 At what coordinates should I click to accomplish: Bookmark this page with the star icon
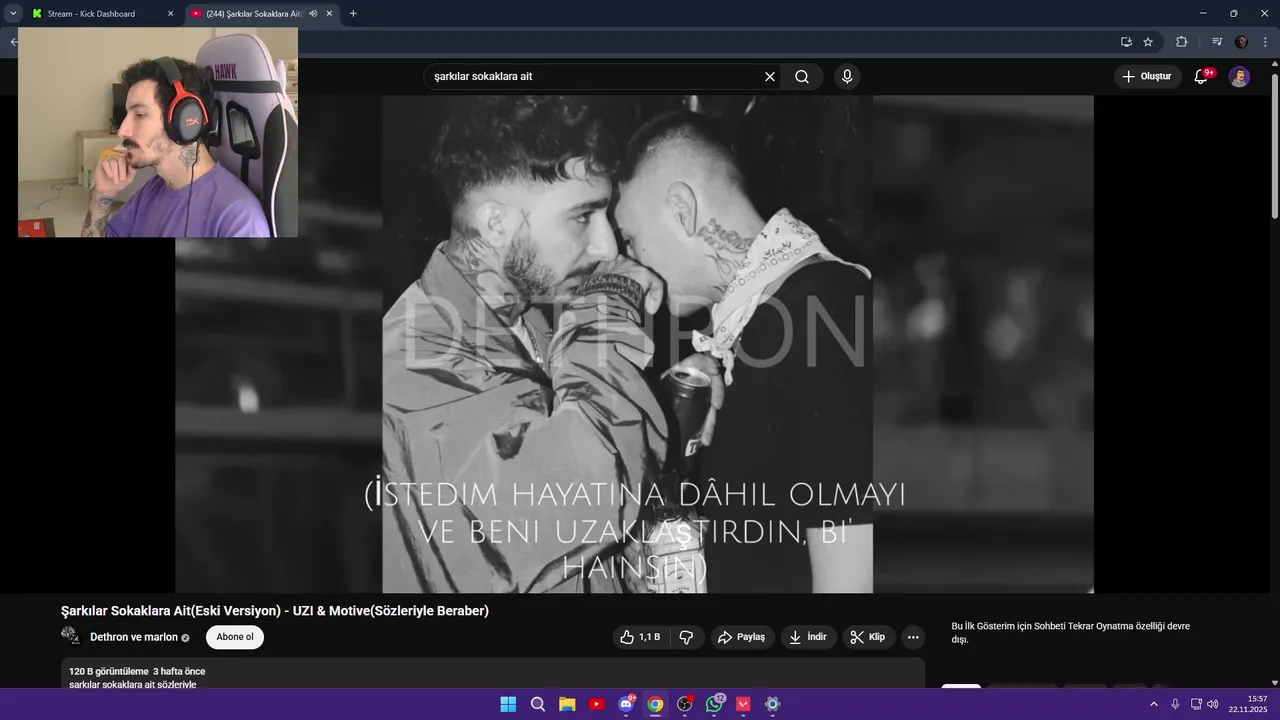pyautogui.click(x=1148, y=42)
